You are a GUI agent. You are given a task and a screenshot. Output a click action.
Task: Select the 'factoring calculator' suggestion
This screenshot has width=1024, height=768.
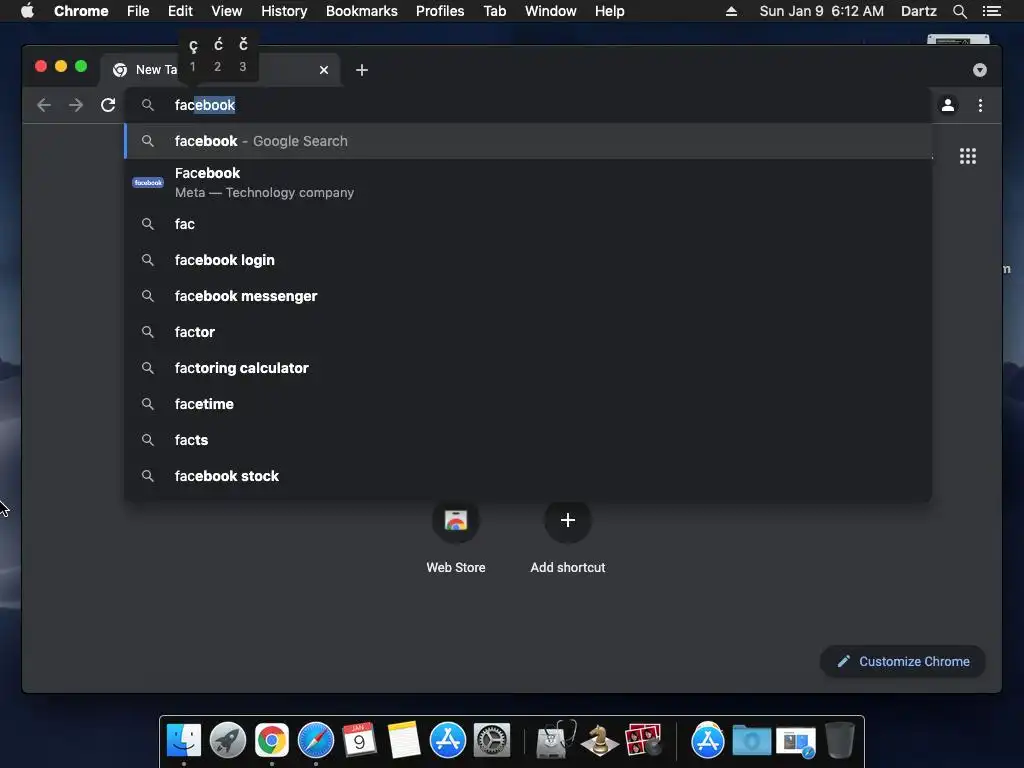[528, 368]
